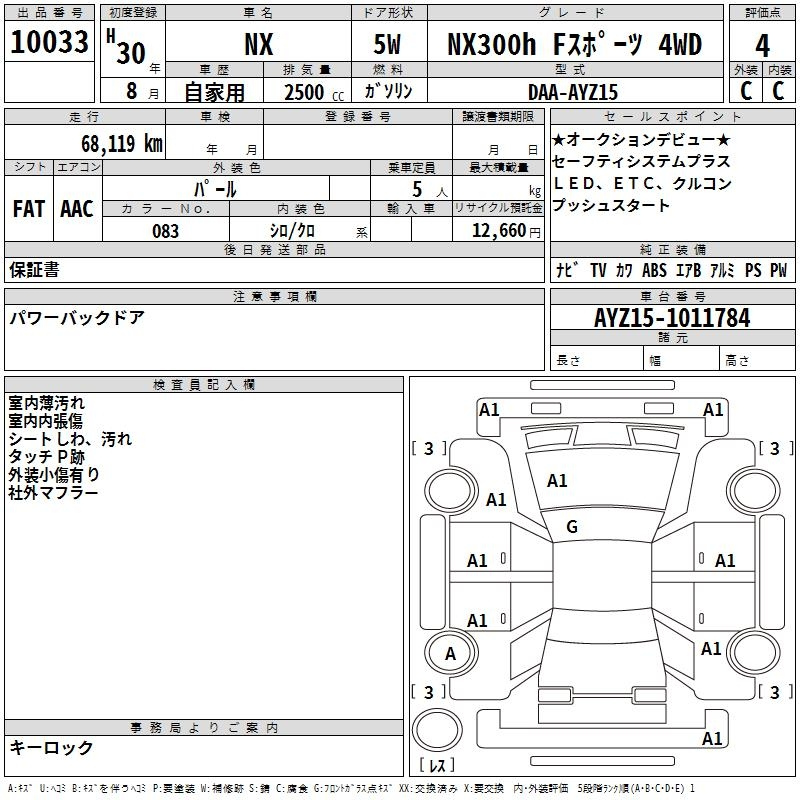The height and width of the screenshot is (800, 800).
Task: Click the interior color シロ/クロ value
Action: (x=292, y=231)
